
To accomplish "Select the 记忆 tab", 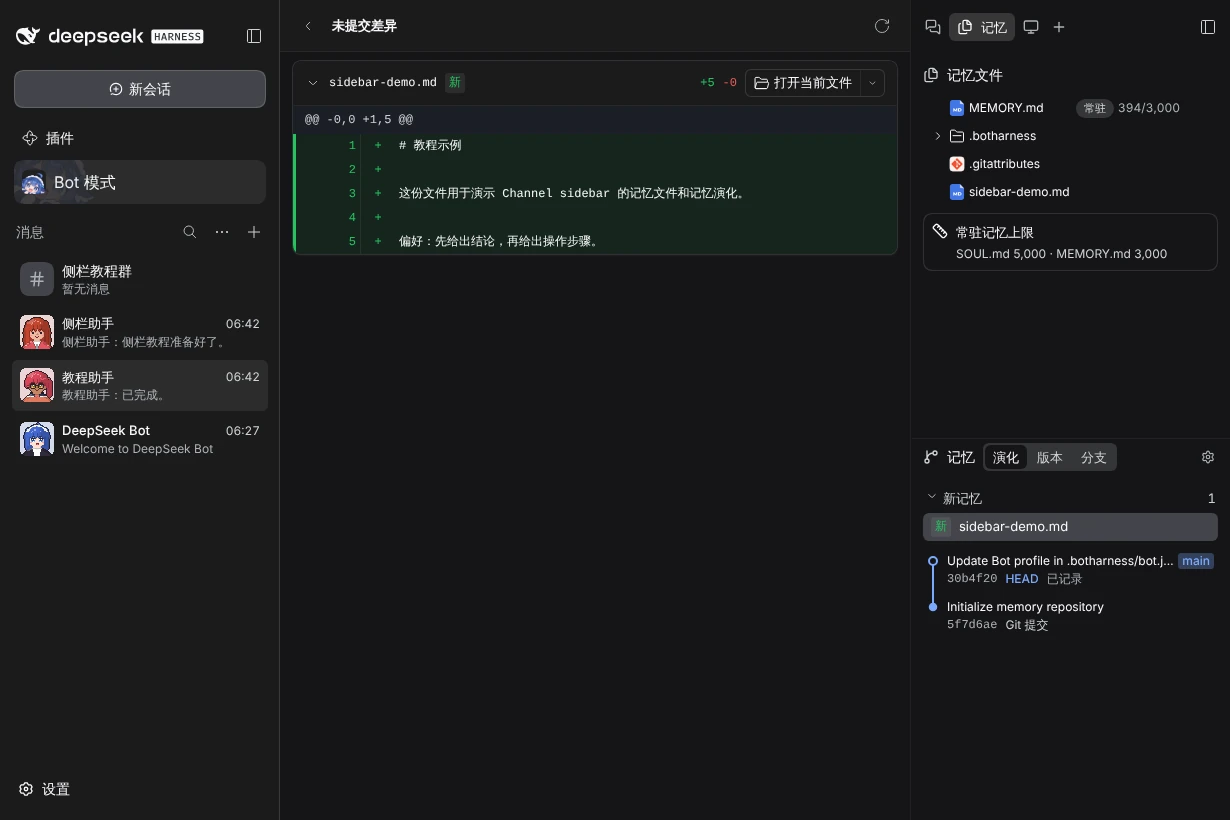I will (x=982, y=27).
